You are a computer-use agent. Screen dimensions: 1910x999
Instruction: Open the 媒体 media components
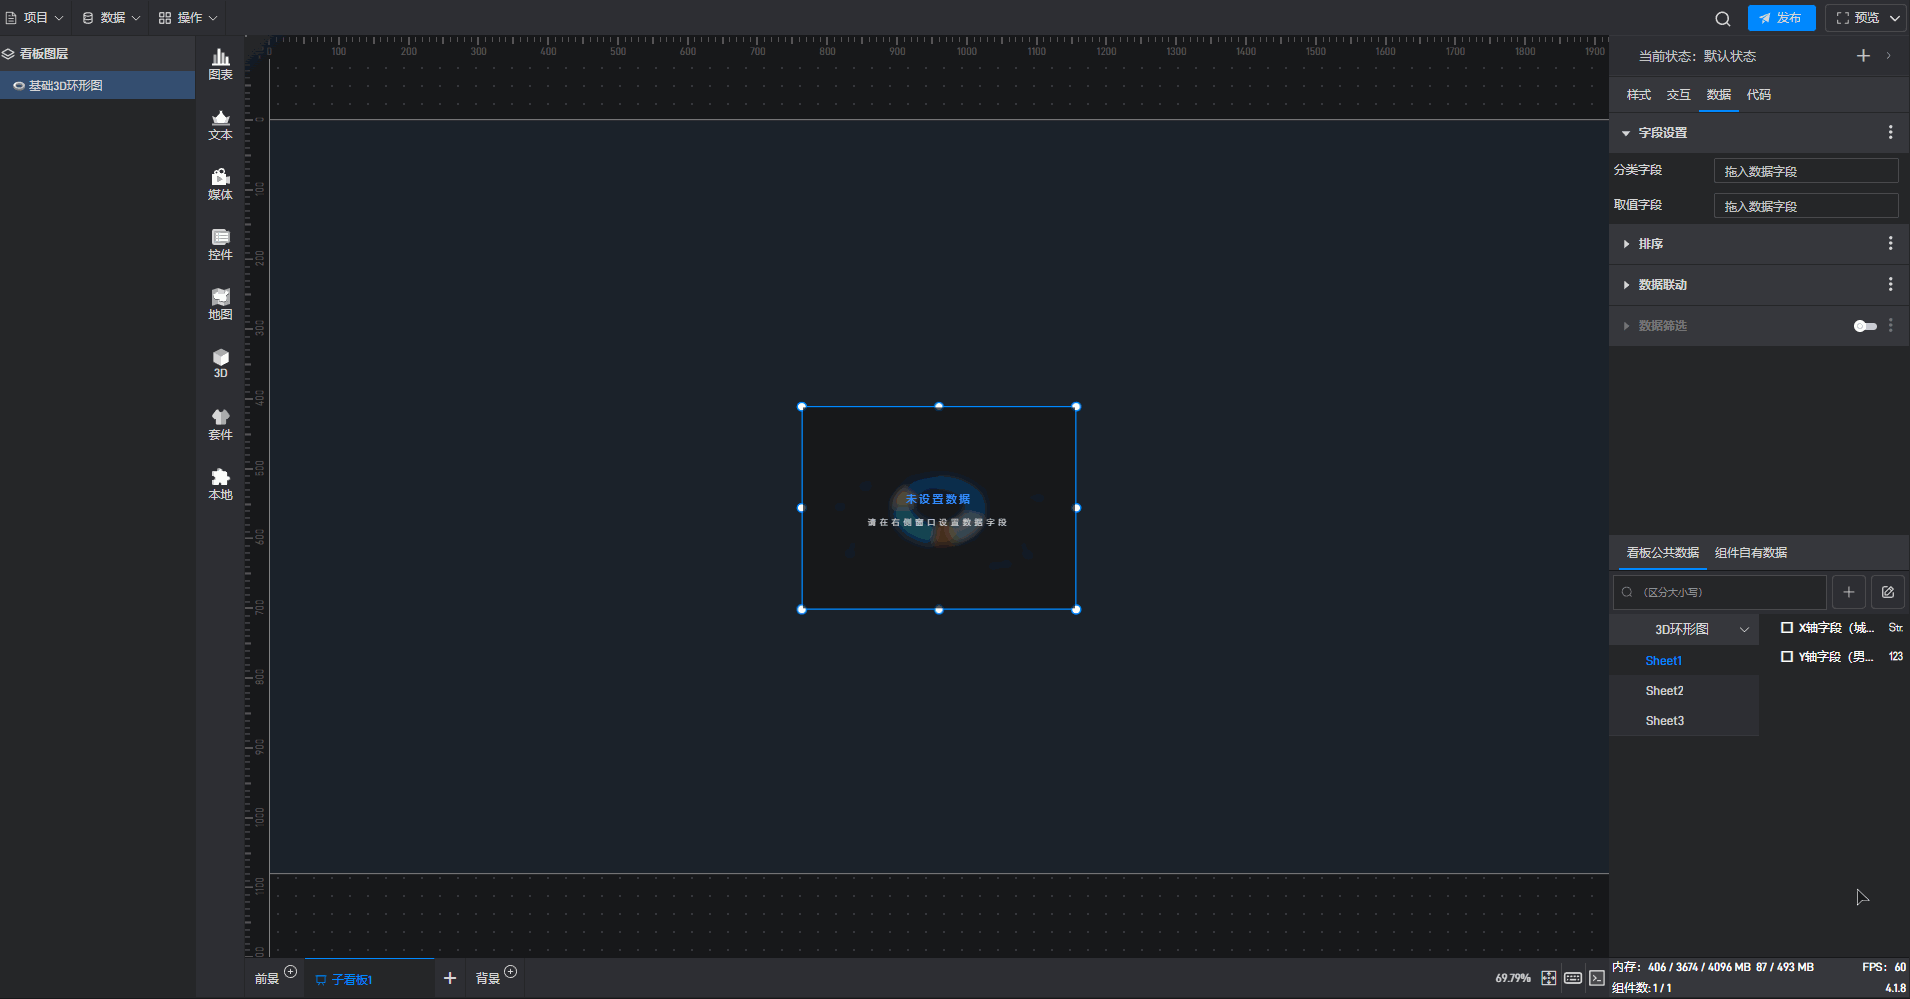coord(220,185)
